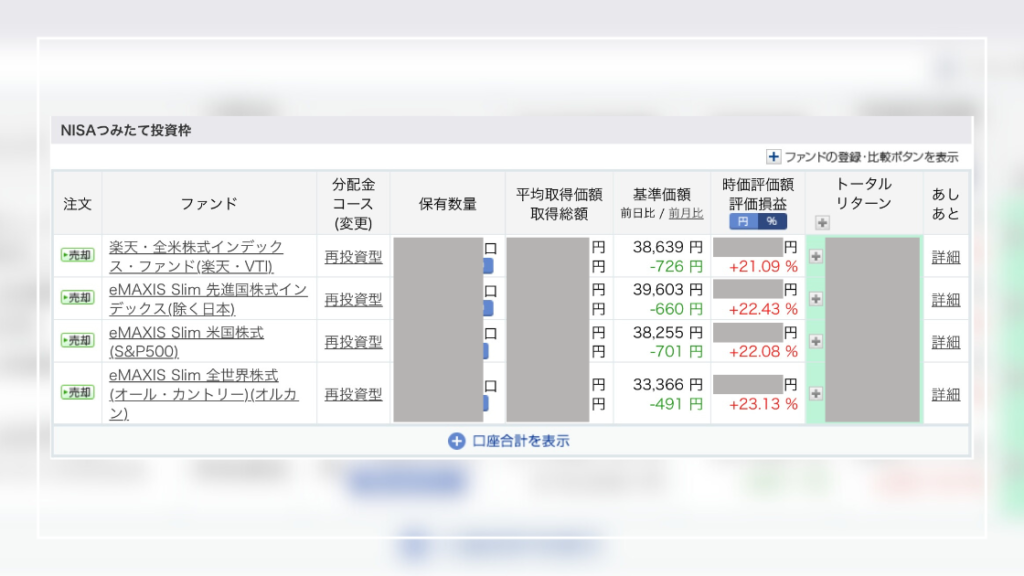Switch 基準価額 comparison to 前月比
1024x576 pixels.
coord(685,213)
